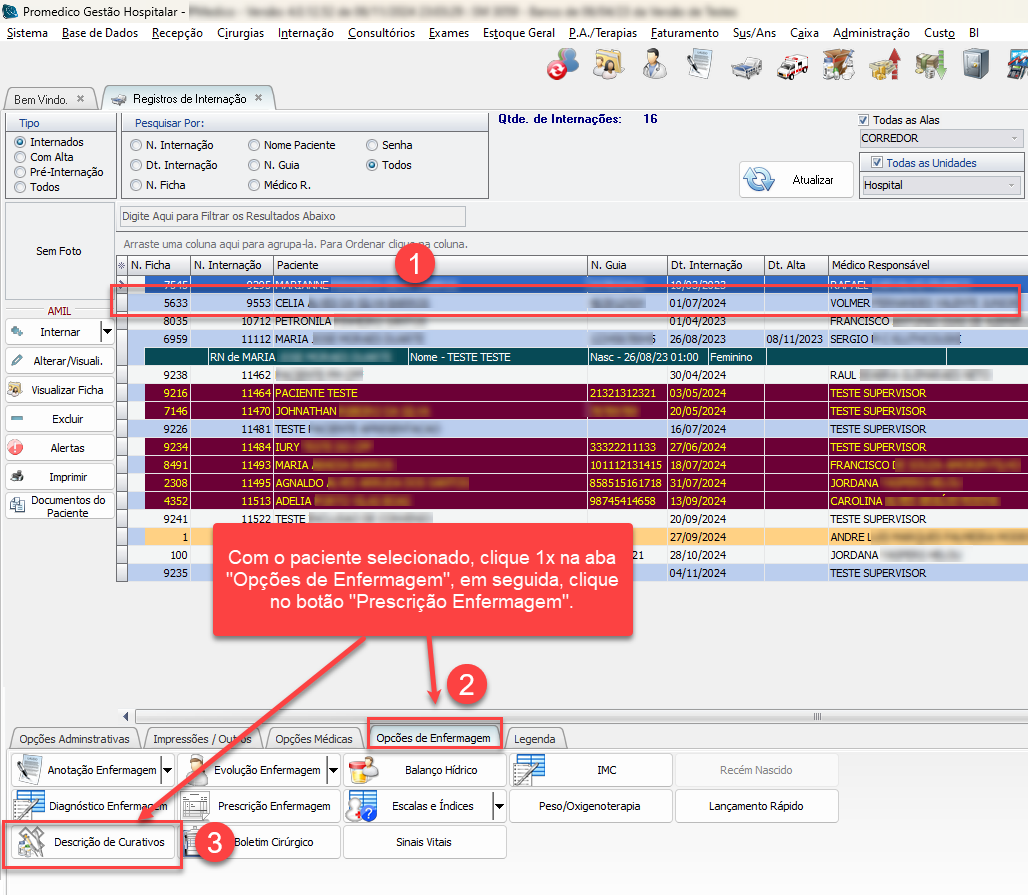Screen dimensions: 1028x895
Task: Toggle the 'Todas as Alas' checkbox
Action: click(x=865, y=120)
